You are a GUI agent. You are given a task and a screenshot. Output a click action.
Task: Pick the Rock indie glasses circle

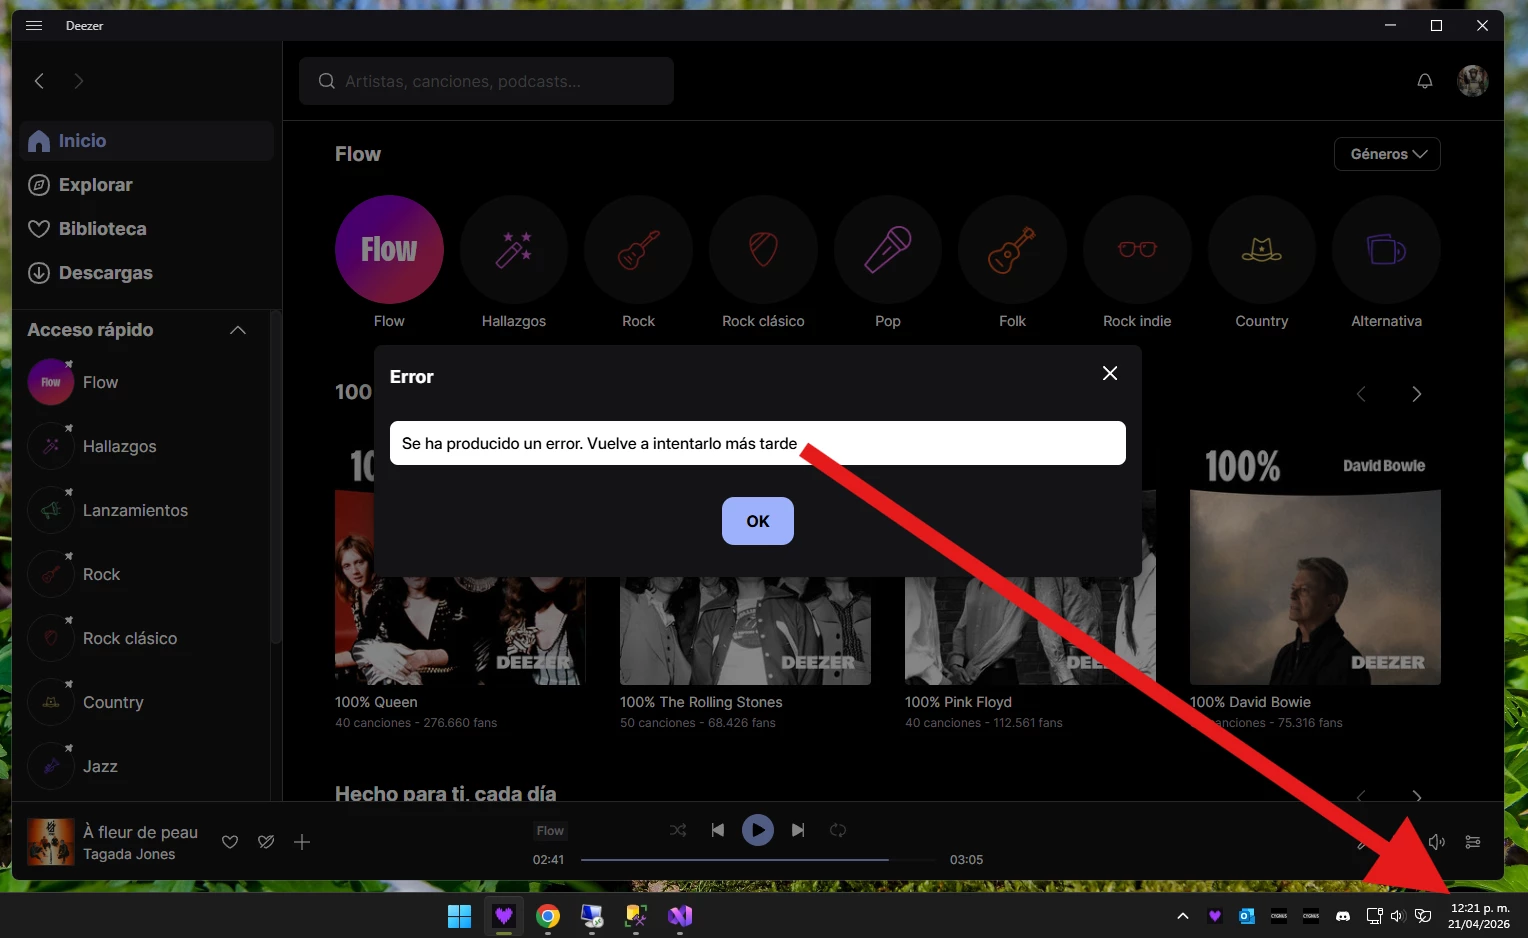click(1137, 249)
